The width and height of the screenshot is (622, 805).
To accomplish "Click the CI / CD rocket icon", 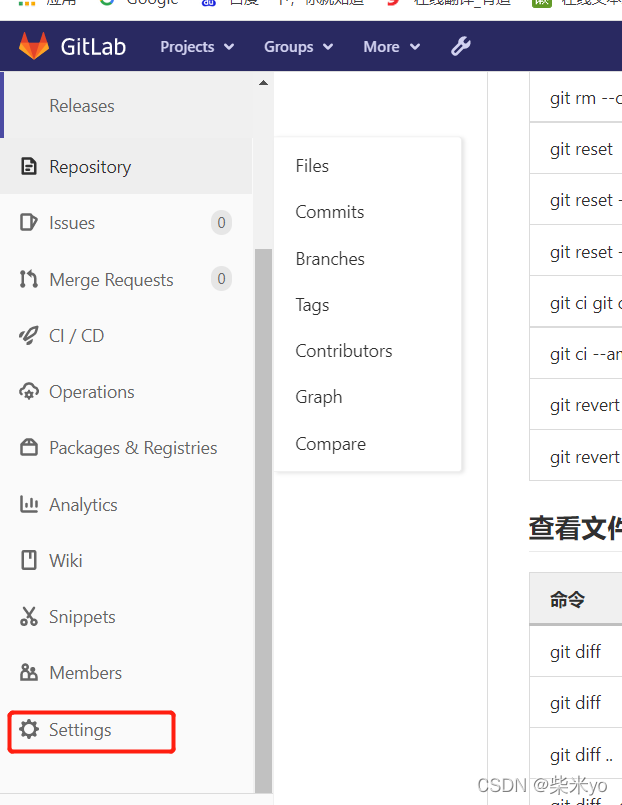I will (29, 335).
